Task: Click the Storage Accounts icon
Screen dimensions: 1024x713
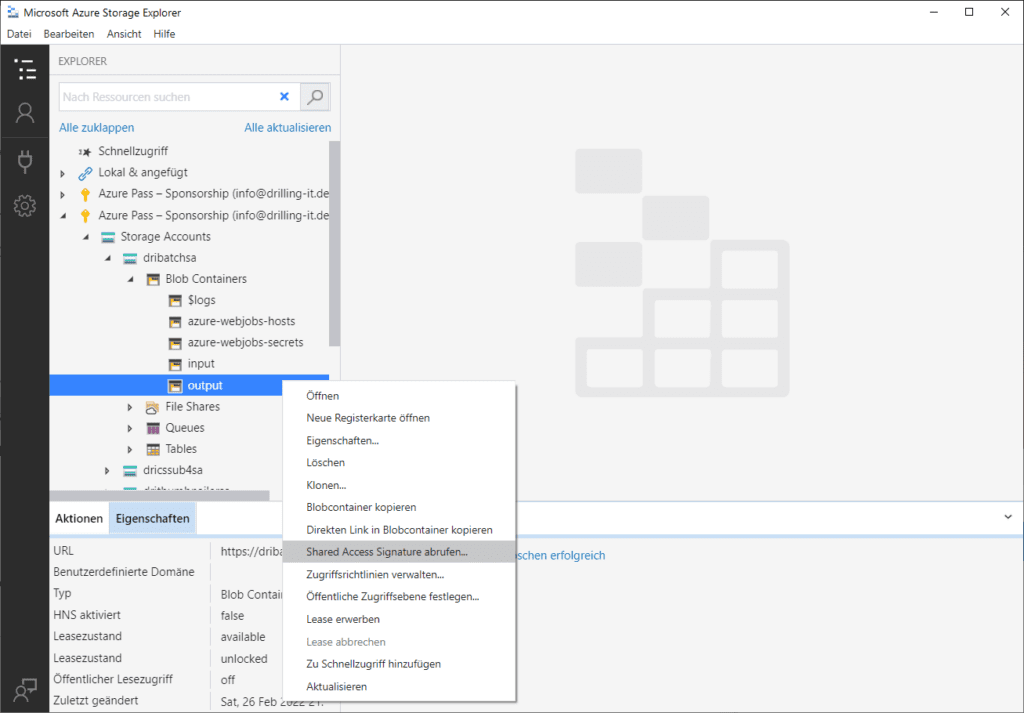Action: pyautogui.click(x=108, y=237)
